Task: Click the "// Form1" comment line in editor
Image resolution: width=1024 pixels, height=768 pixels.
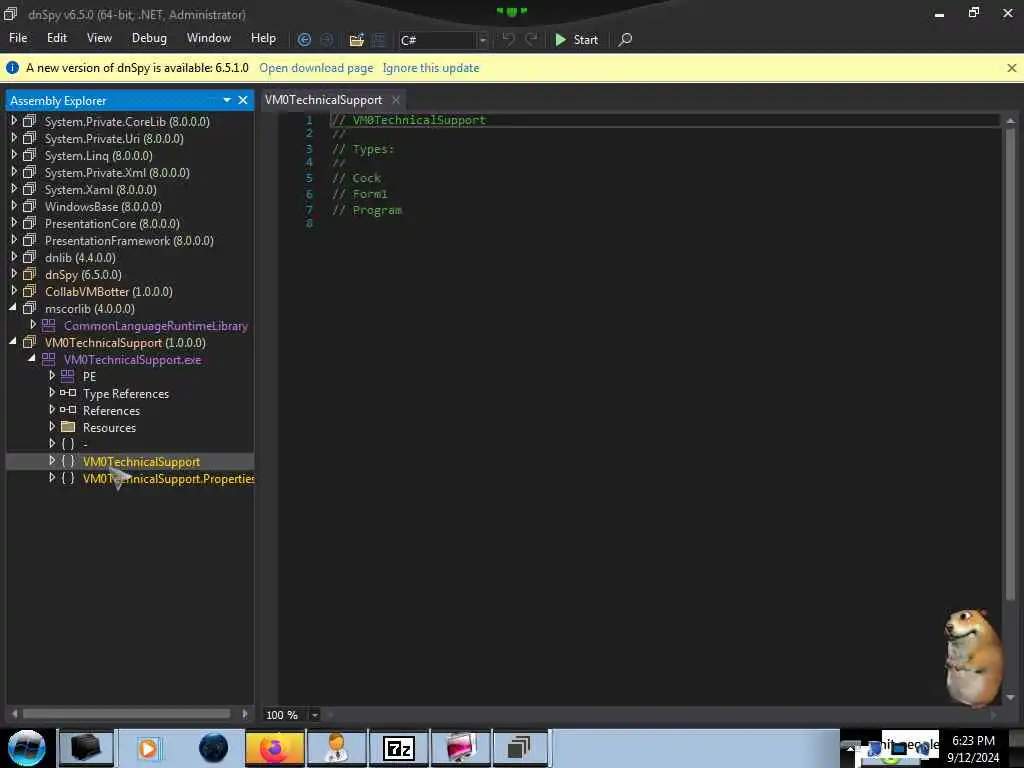Action: [x=360, y=194]
